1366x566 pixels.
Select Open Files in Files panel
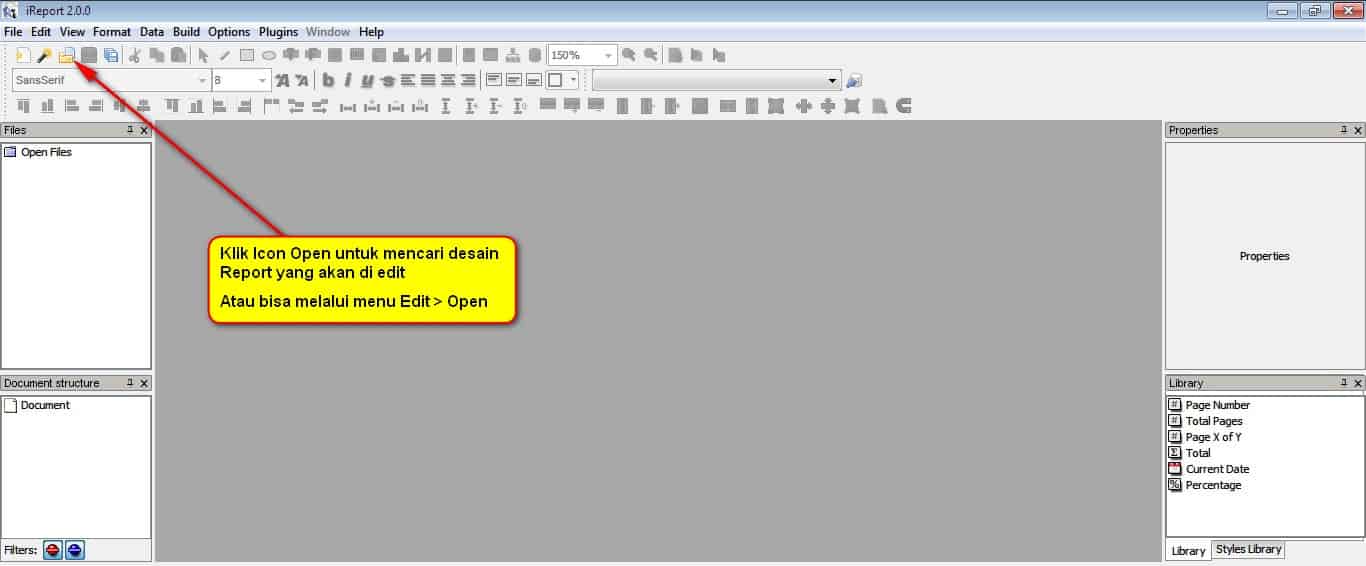46,152
